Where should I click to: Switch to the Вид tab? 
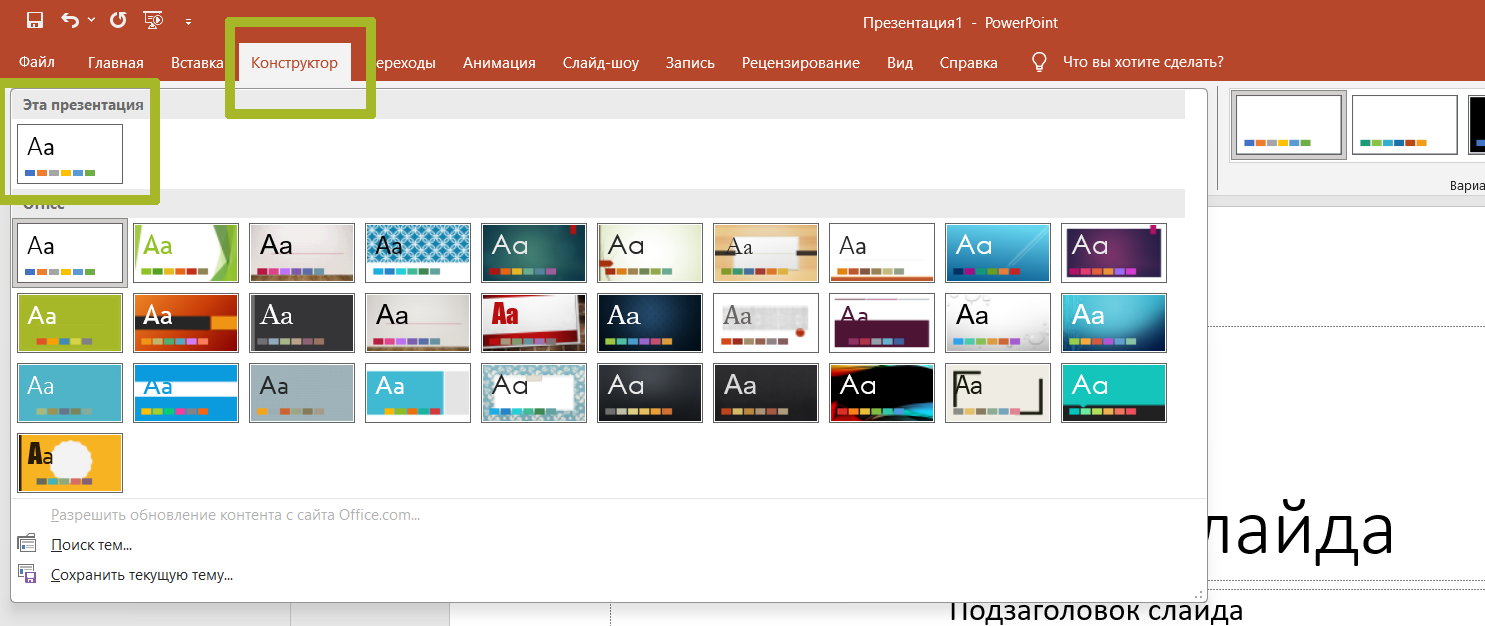point(900,63)
